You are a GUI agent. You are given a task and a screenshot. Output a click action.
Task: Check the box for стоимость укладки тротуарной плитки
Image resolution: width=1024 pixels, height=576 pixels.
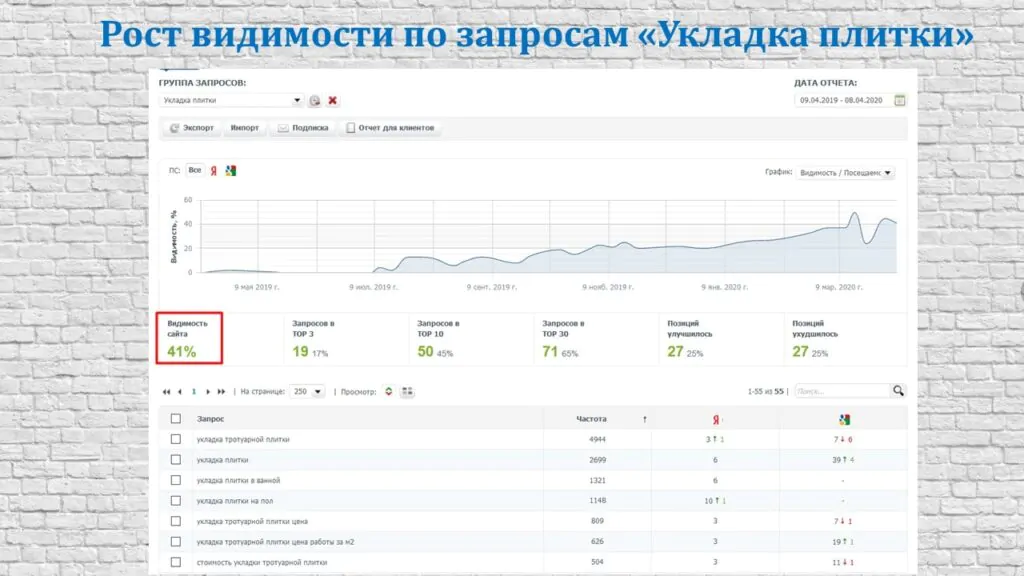[x=176, y=562]
